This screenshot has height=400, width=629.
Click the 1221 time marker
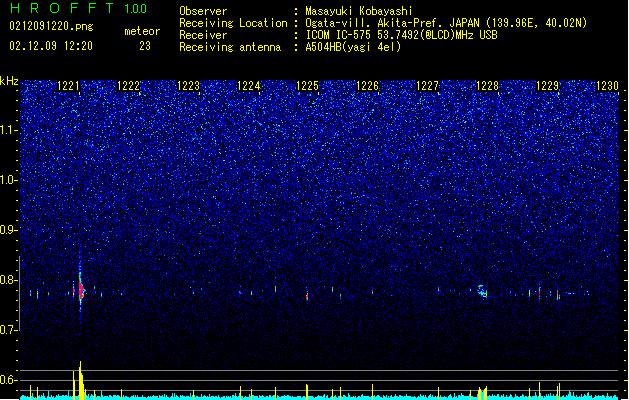(68, 86)
